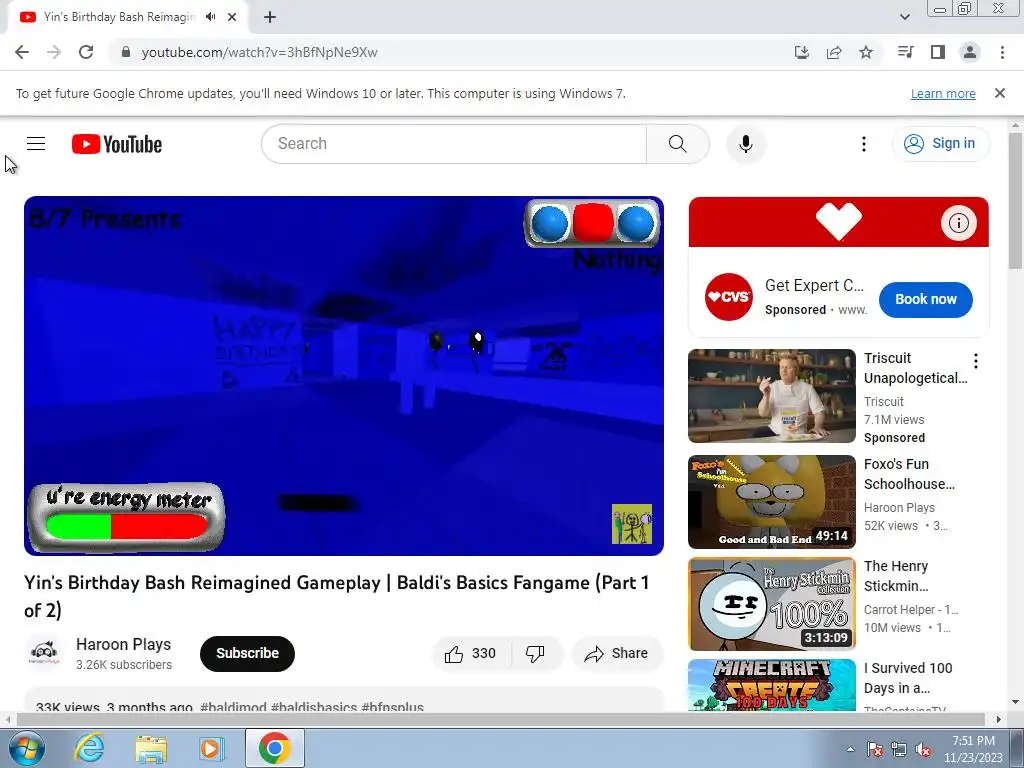Image resolution: width=1024 pixels, height=768 pixels.
Task: Click the #baldisbasics hashtag
Action: coord(314,707)
